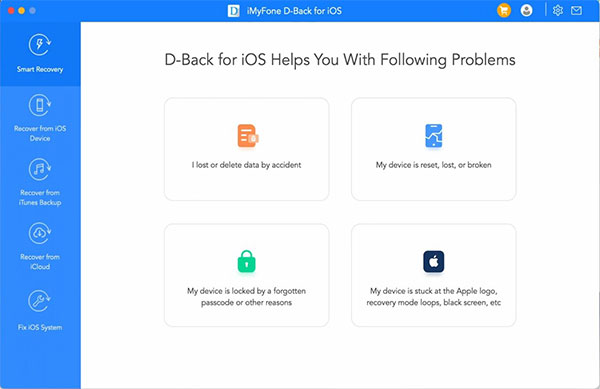Open the Smart Recovery mode icon

(x=40, y=45)
